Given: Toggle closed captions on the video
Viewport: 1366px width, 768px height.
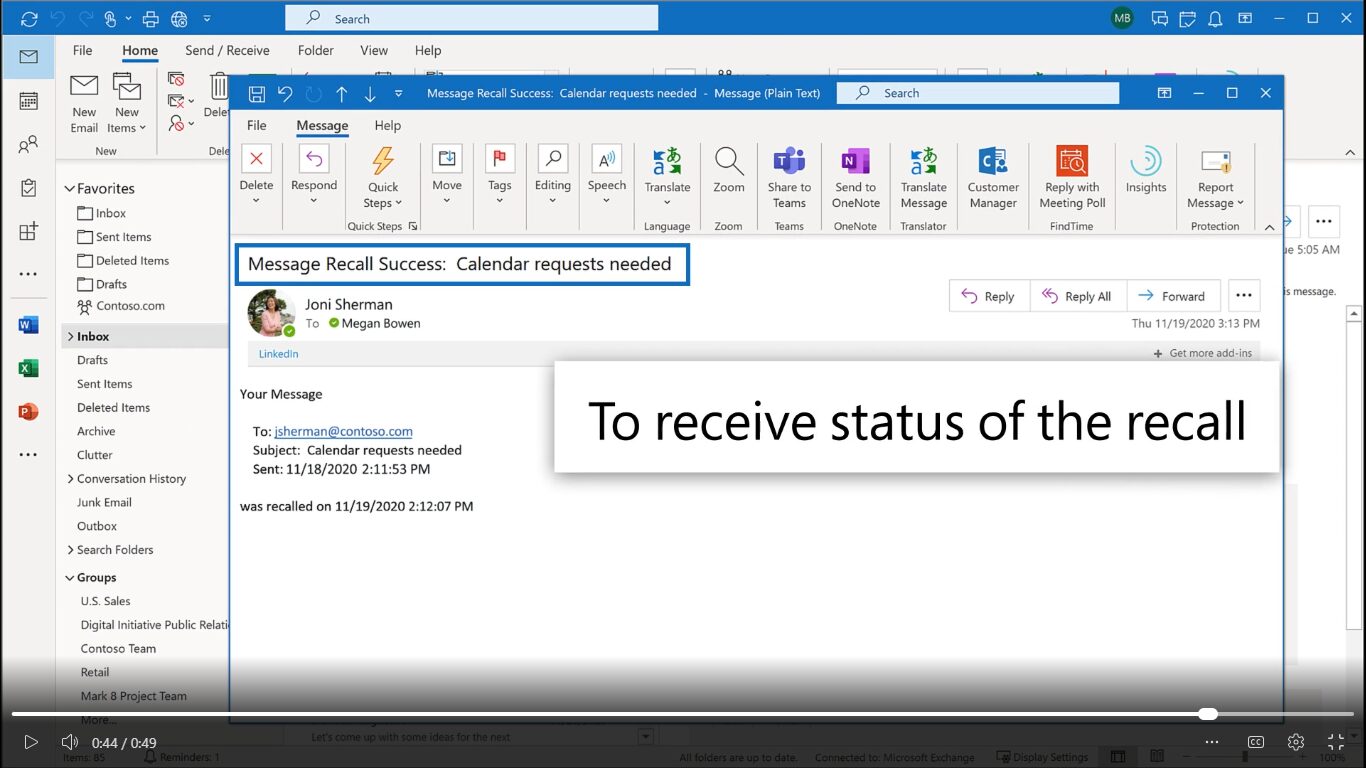Looking at the screenshot, I should point(1256,742).
